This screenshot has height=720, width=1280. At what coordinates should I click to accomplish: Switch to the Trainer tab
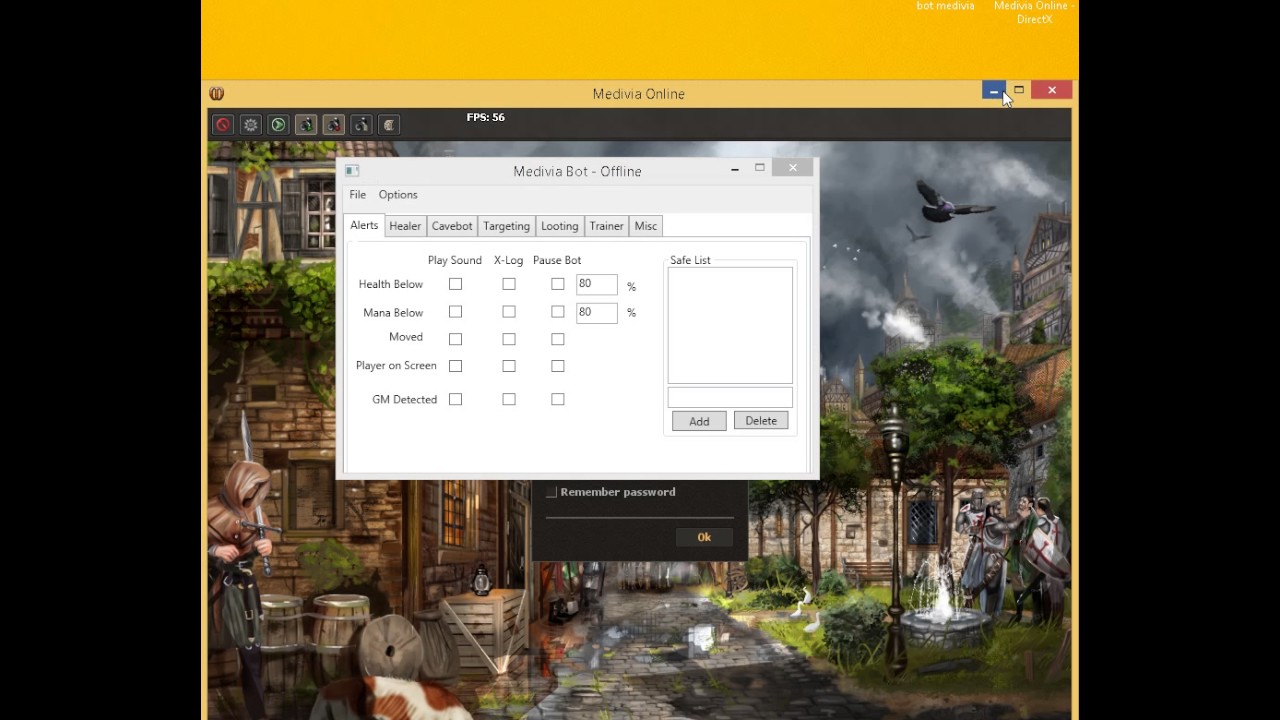coord(607,226)
